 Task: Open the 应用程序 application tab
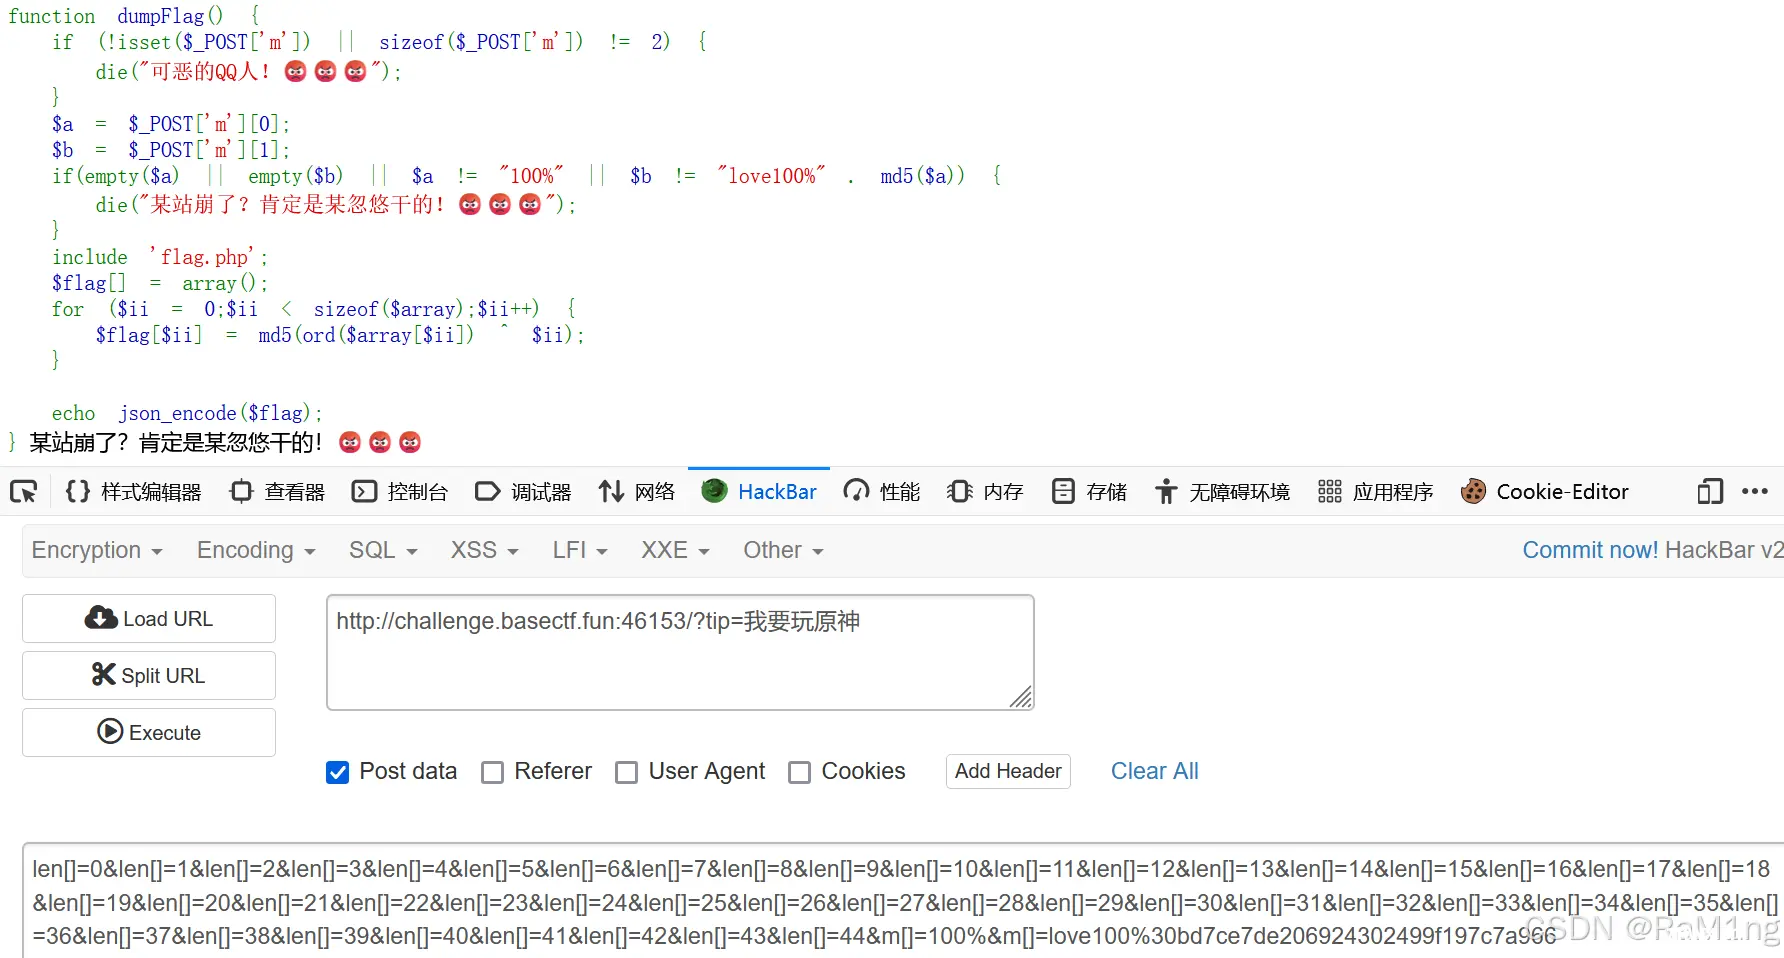click(x=1375, y=492)
